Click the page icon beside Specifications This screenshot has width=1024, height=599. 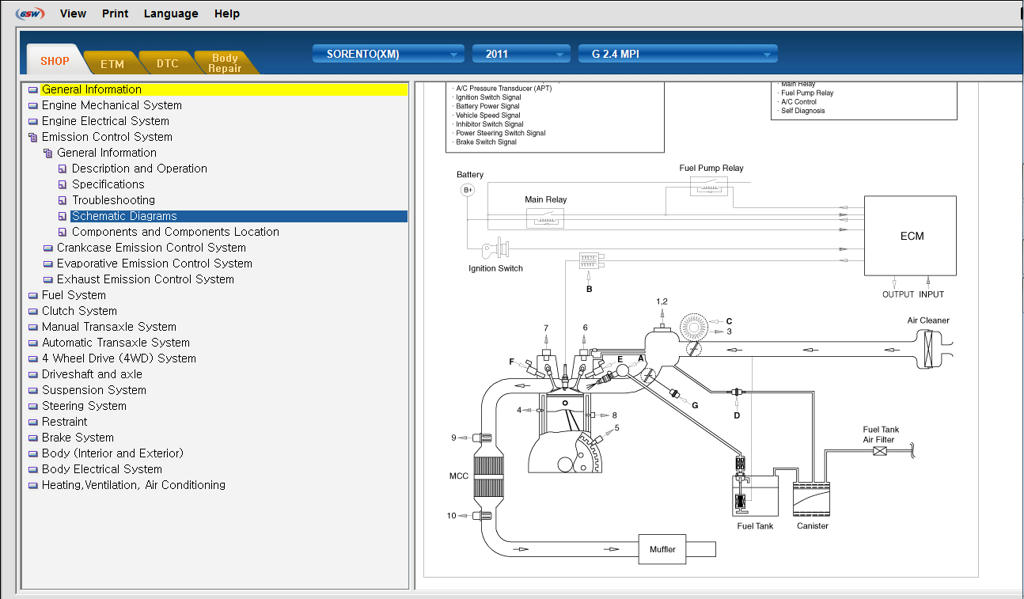pyautogui.click(x=63, y=185)
